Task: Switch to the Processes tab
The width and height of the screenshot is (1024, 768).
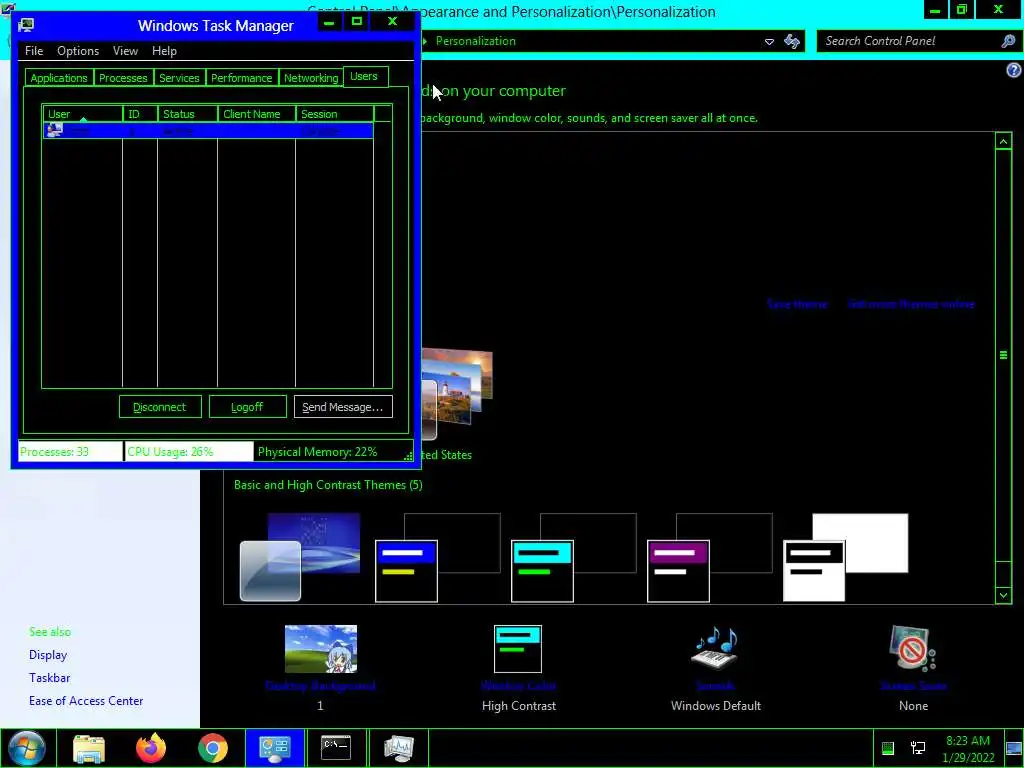Action: point(123,78)
